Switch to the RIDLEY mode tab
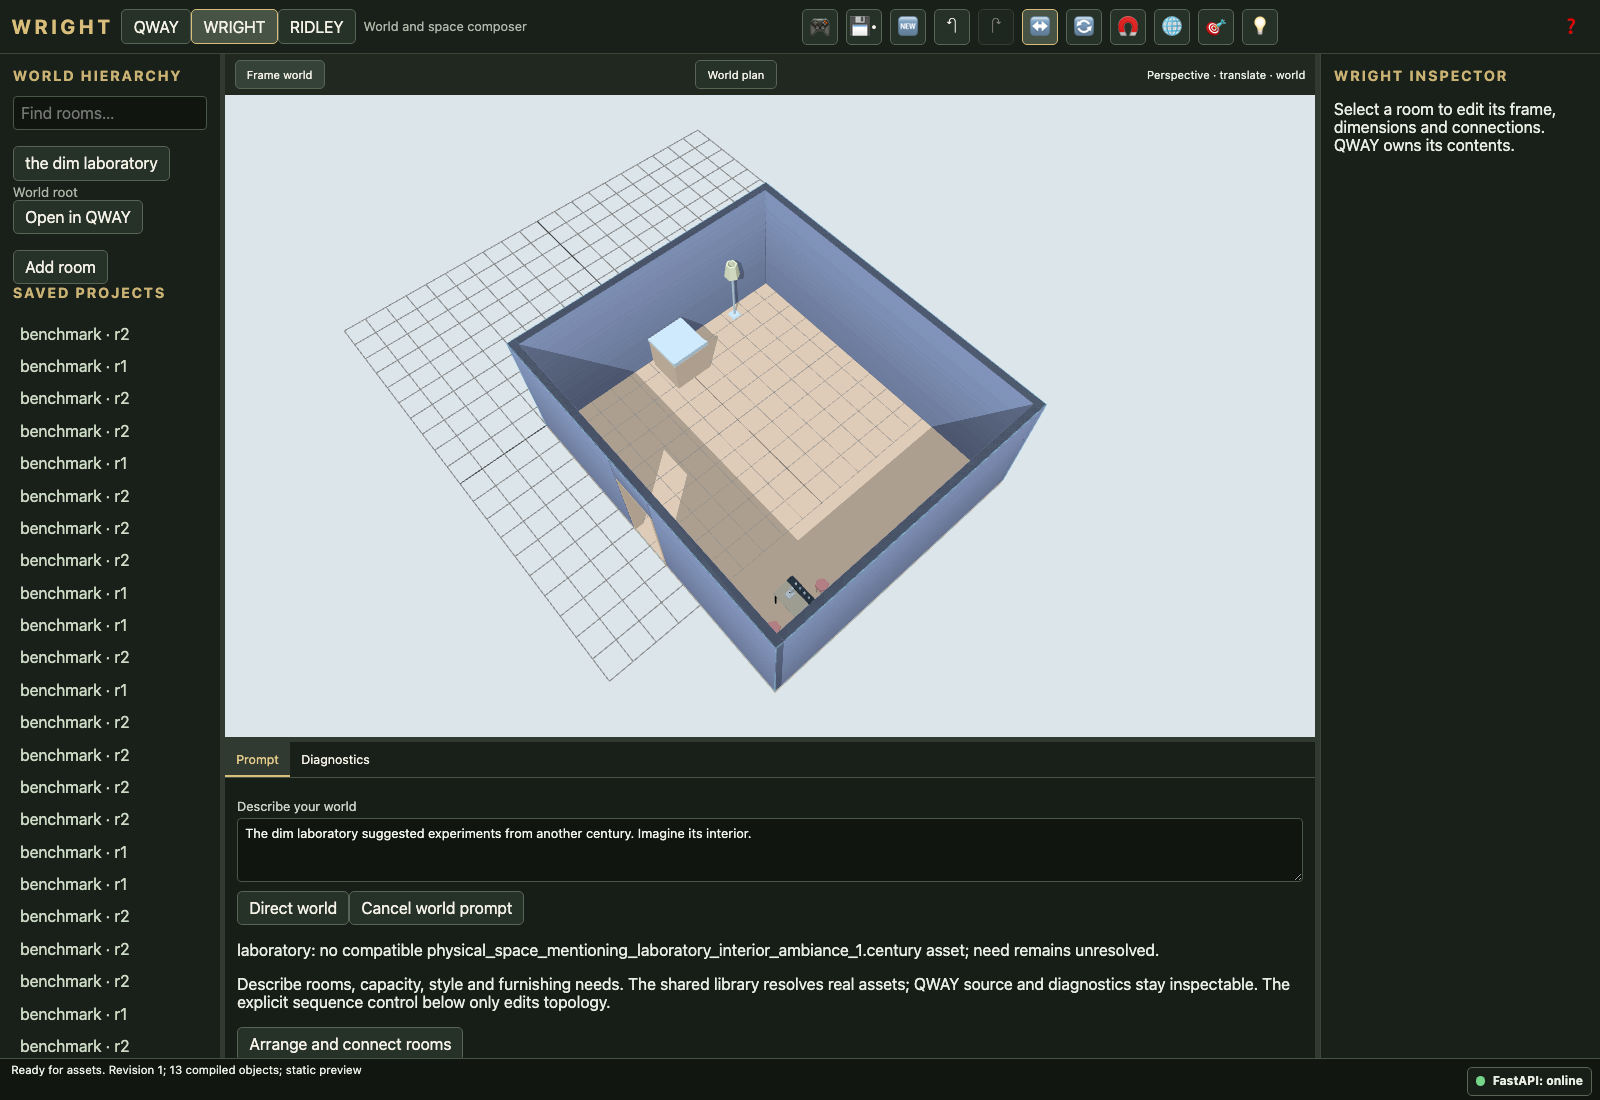 point(316,27)
